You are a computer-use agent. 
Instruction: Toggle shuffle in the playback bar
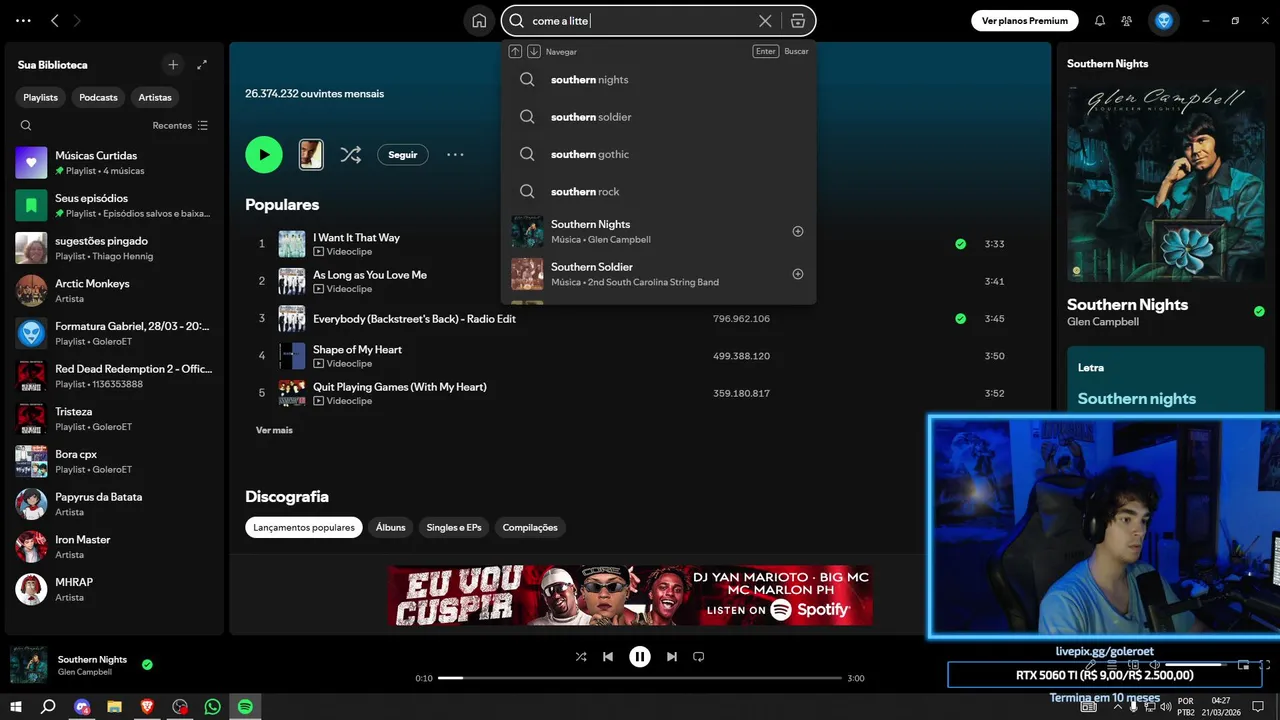pos(581,657)
